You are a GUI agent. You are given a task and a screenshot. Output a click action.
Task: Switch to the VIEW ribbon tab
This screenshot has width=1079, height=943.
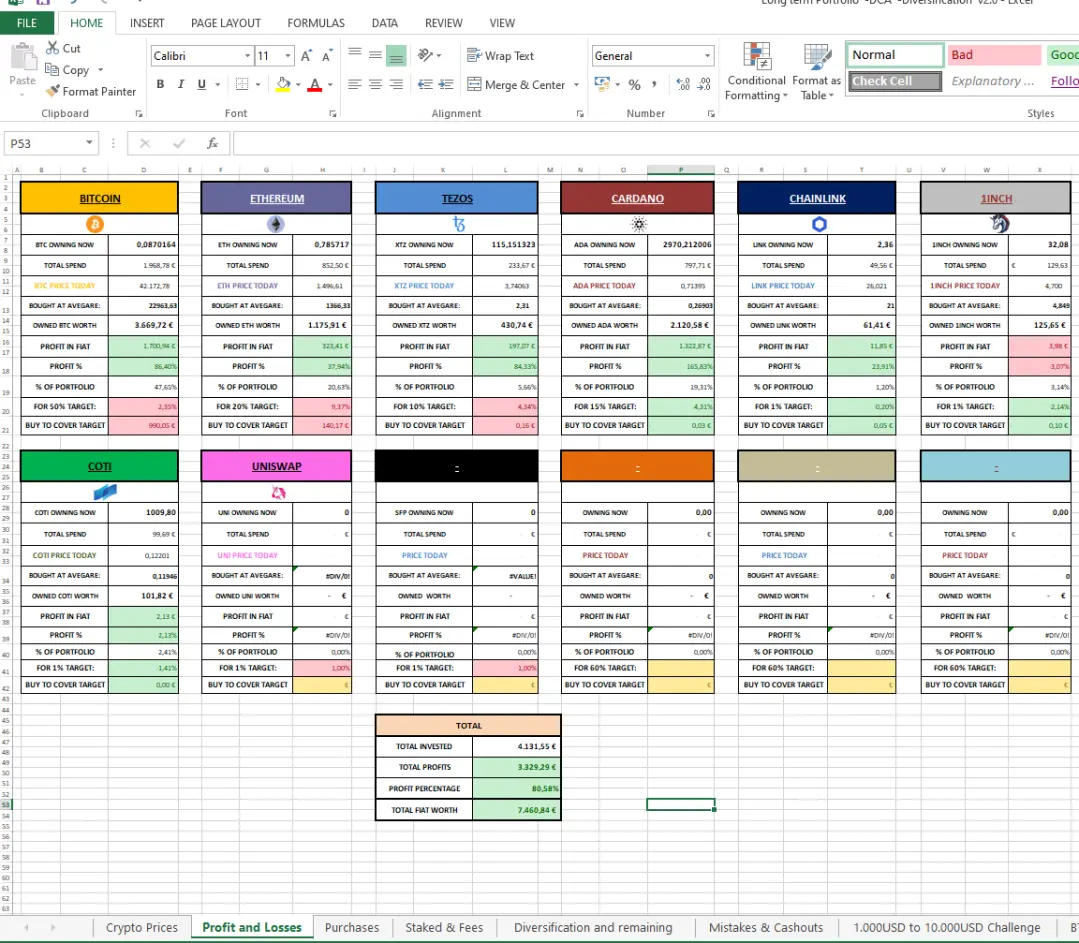click(502, 23)
